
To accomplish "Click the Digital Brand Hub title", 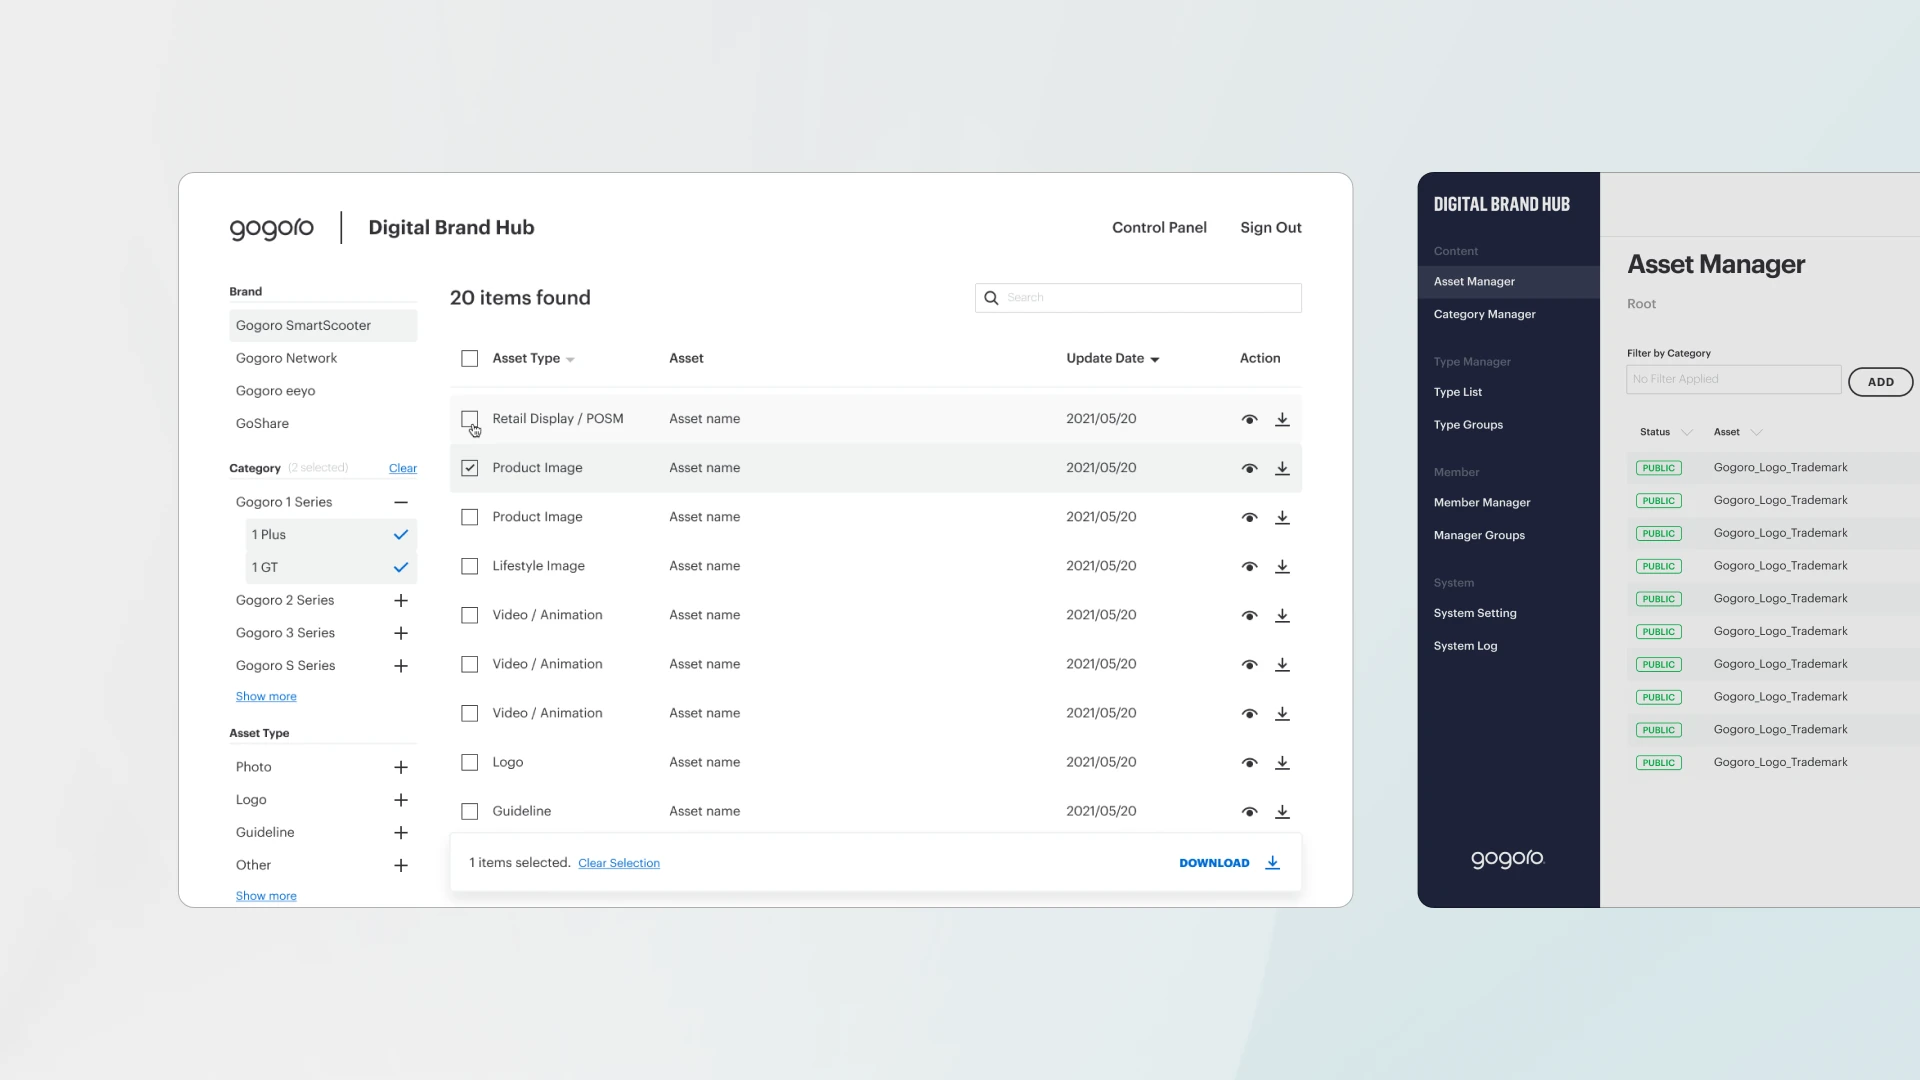I will pos(451,228).
